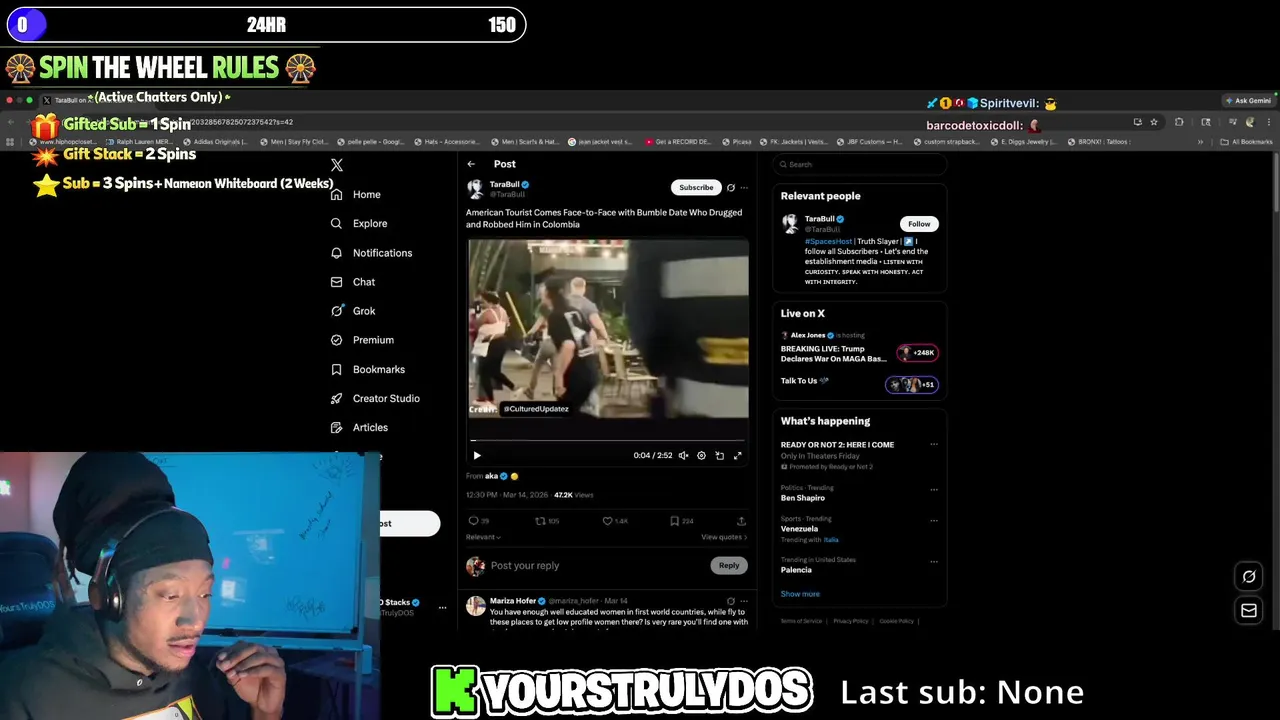The image size is (1280, 720).
Task: Open View quotes link
Action: [724, 537]
